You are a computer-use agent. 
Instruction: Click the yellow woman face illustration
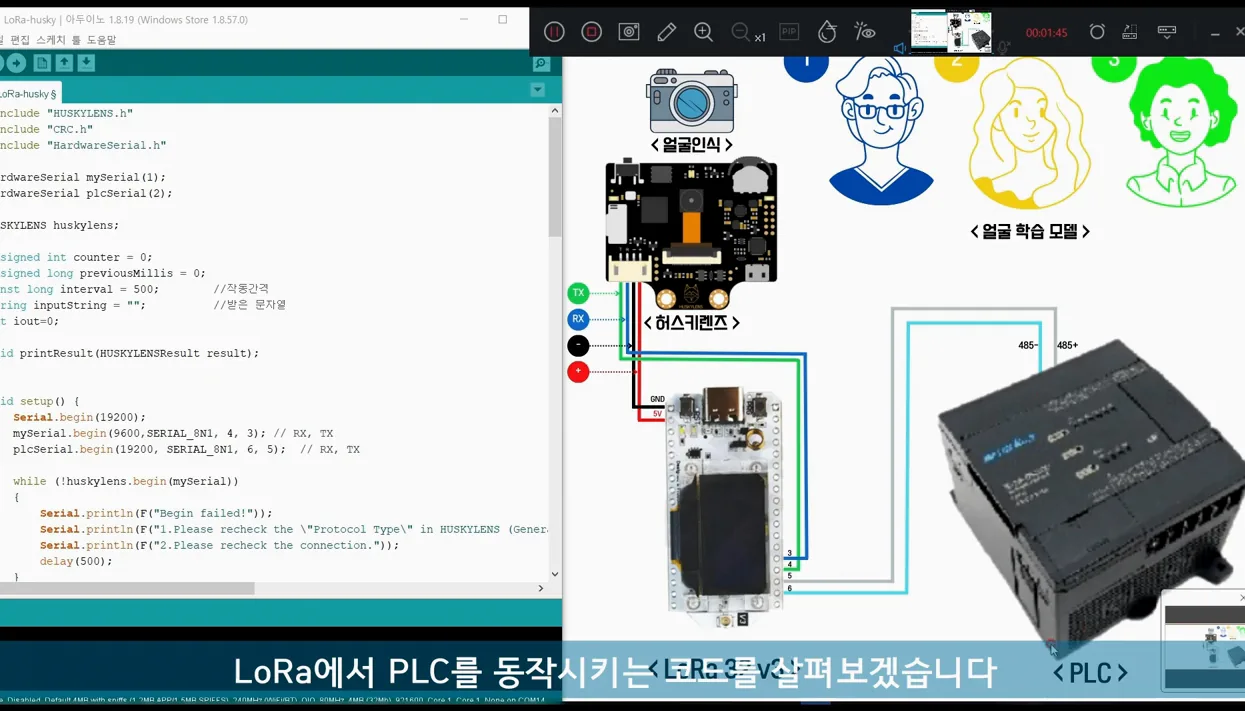tap(1029, 135)
